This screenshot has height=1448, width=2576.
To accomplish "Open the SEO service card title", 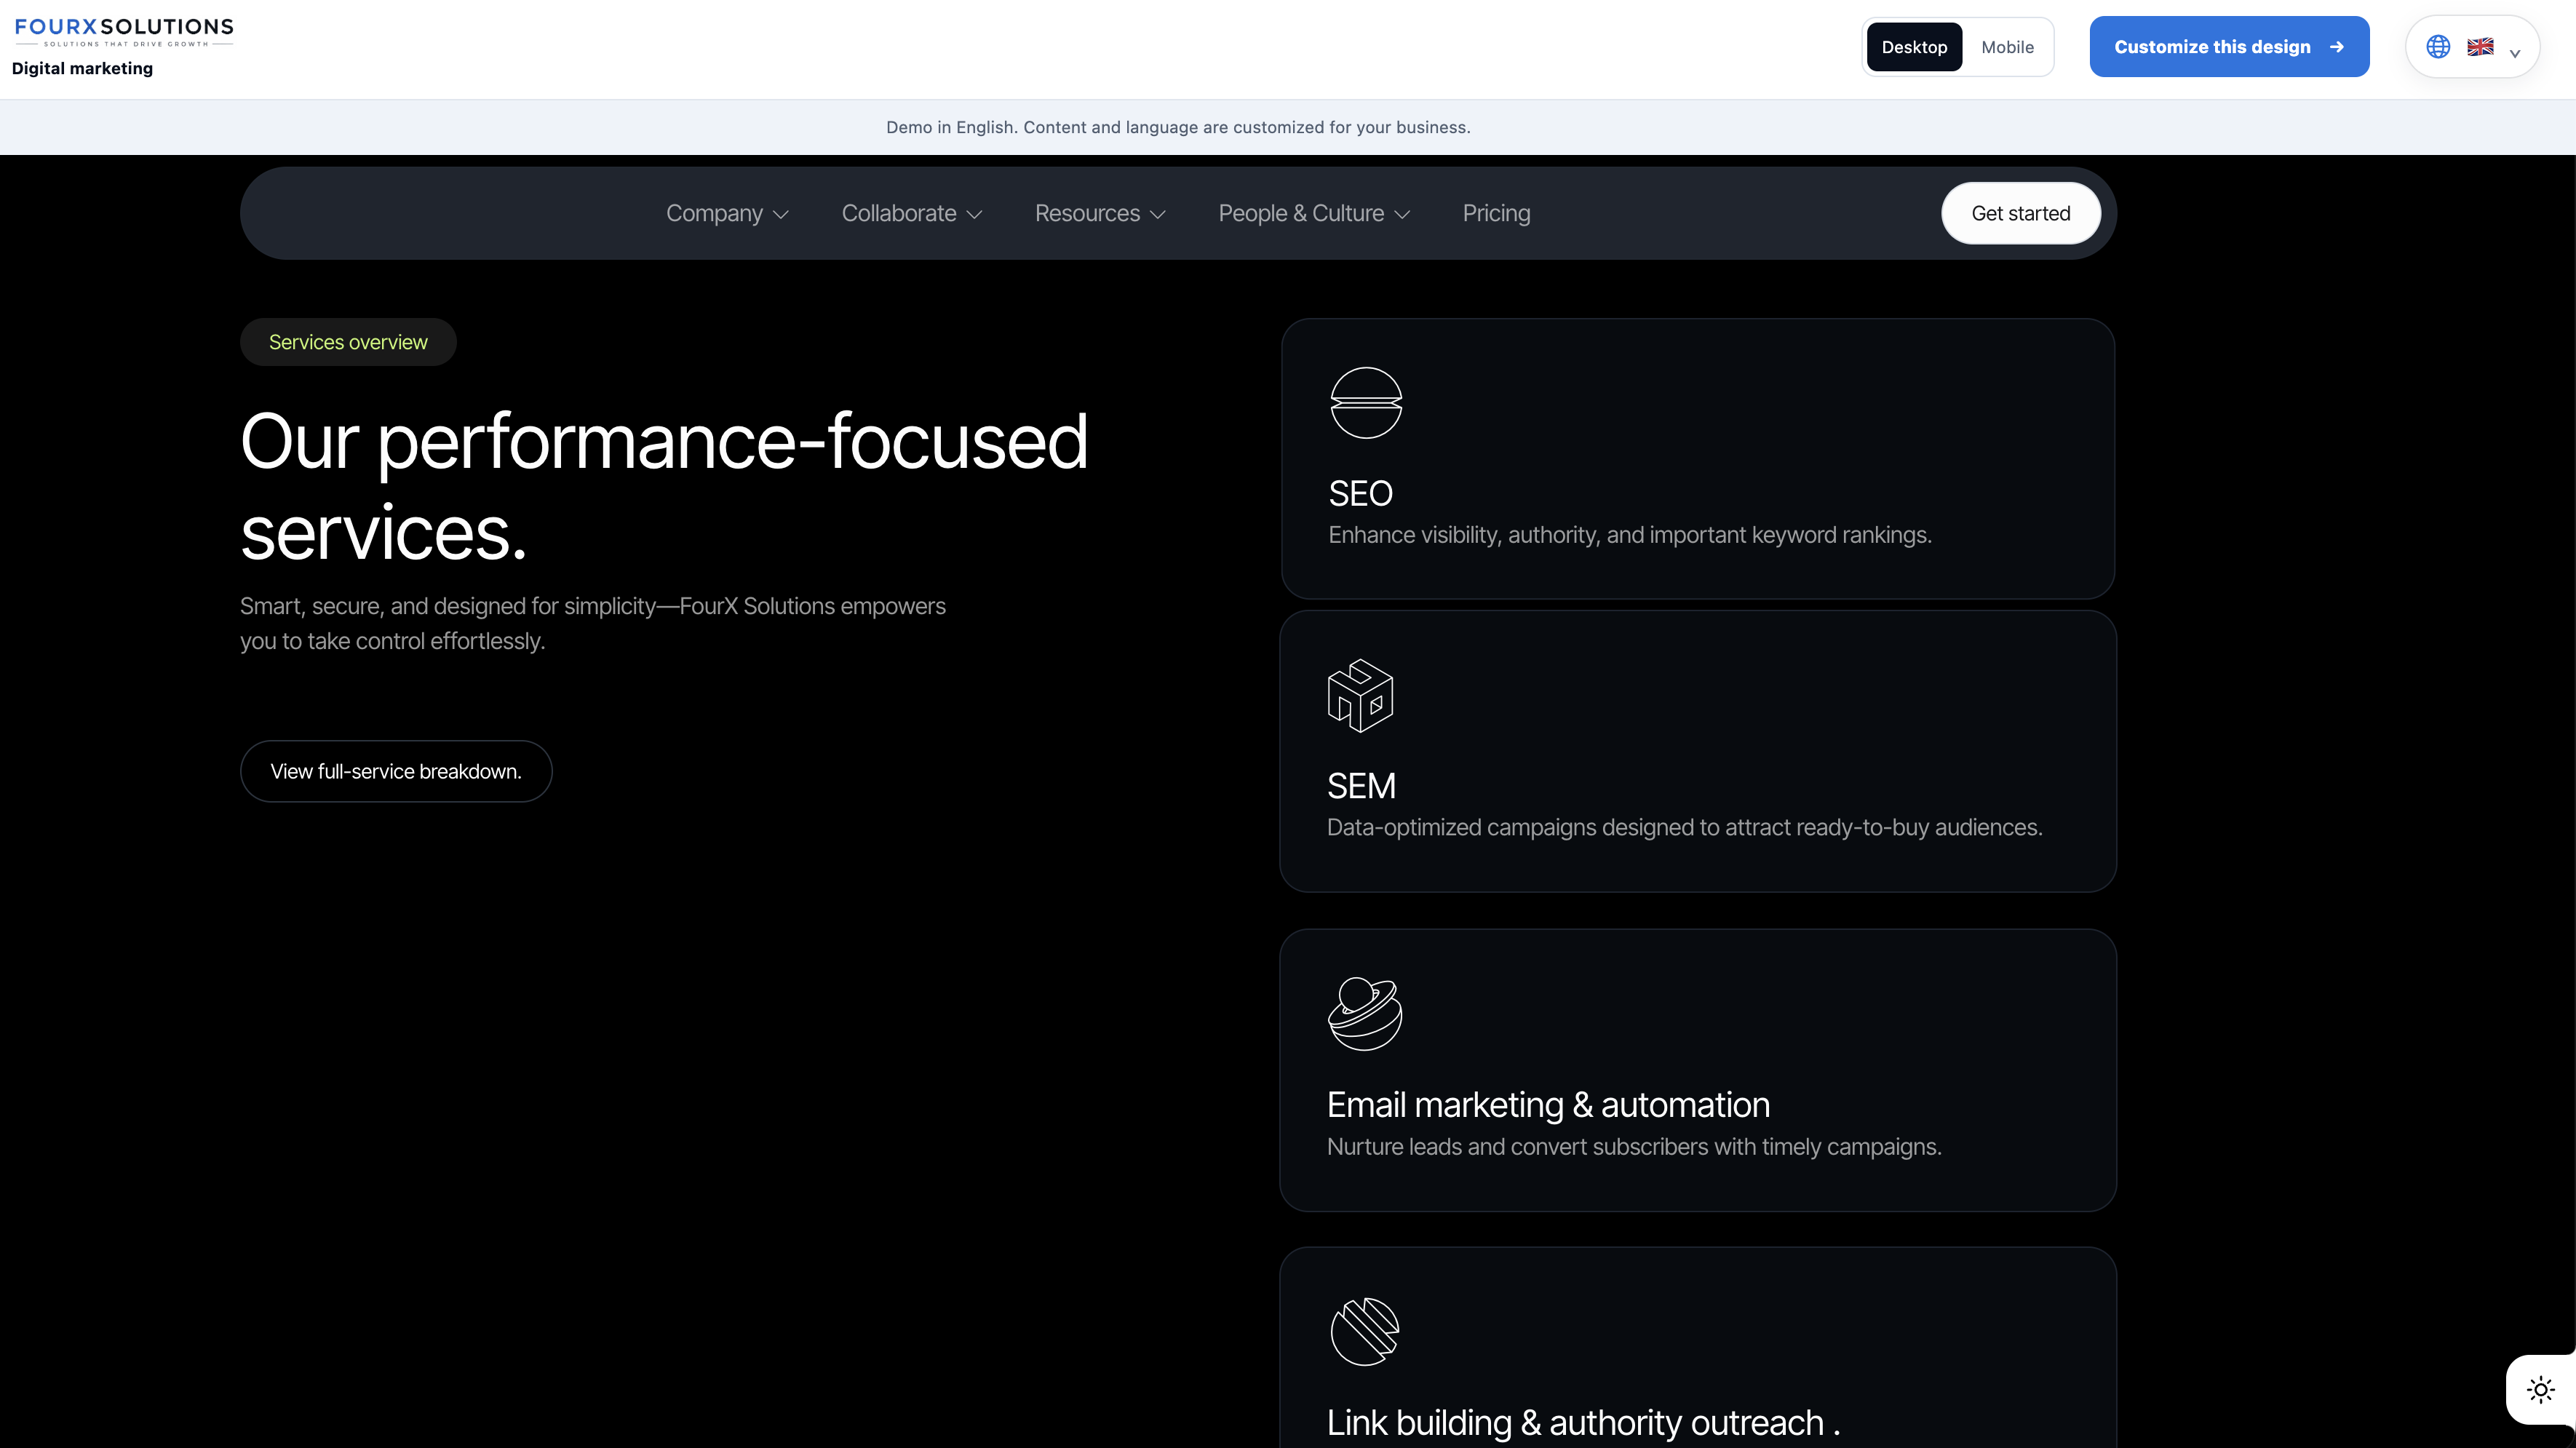I will (1360, 493).
